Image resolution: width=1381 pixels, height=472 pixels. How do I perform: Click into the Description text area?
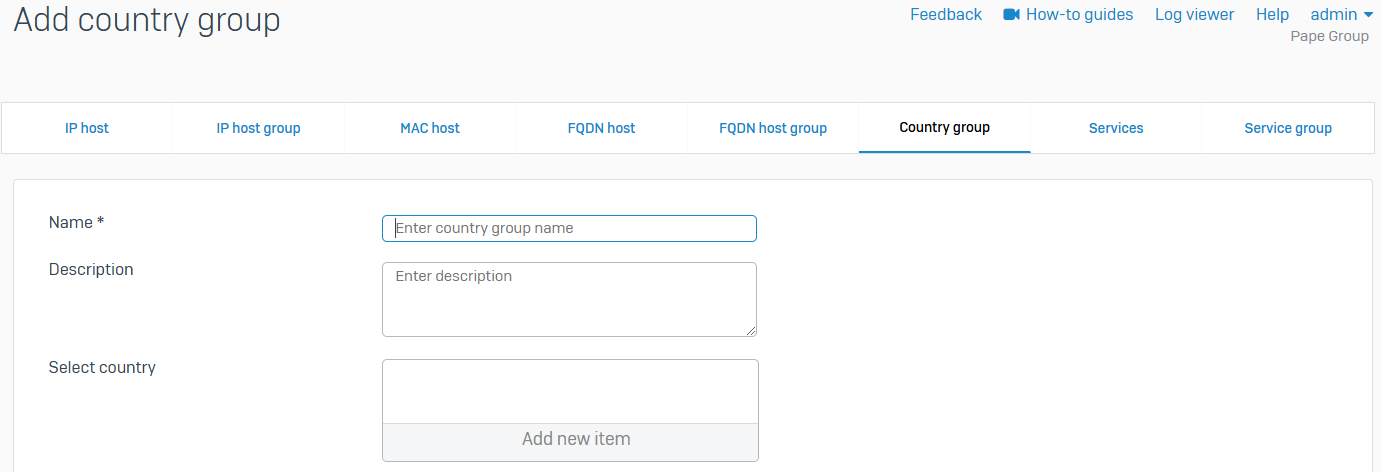click(569, 299)
